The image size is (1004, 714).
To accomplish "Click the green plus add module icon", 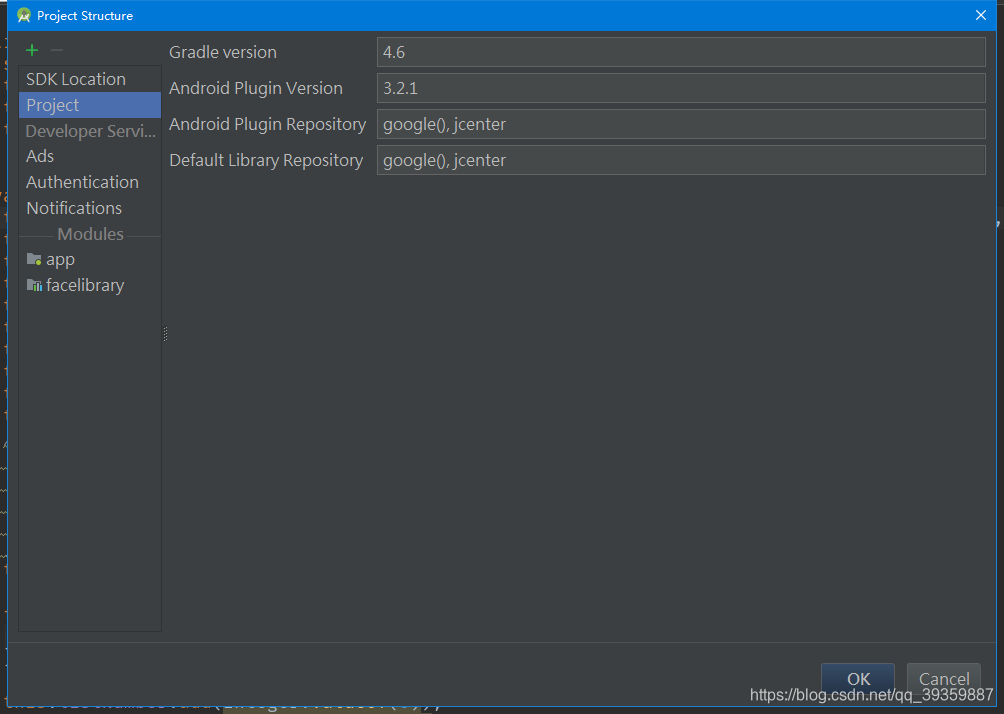I will coord(32,50).
